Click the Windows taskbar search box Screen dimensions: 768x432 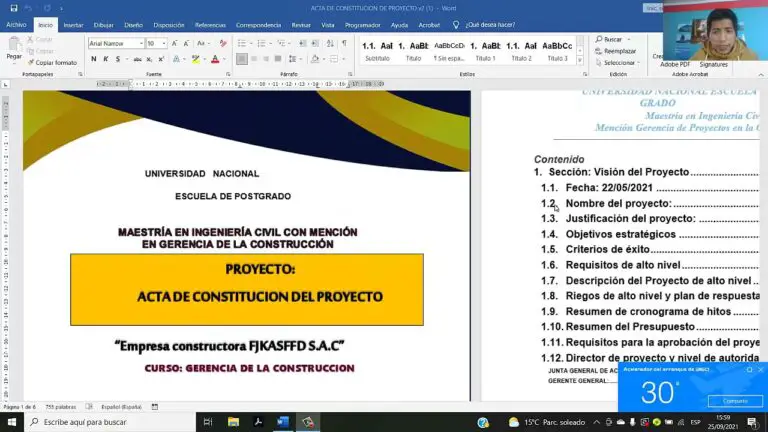[x=110, y=422]
